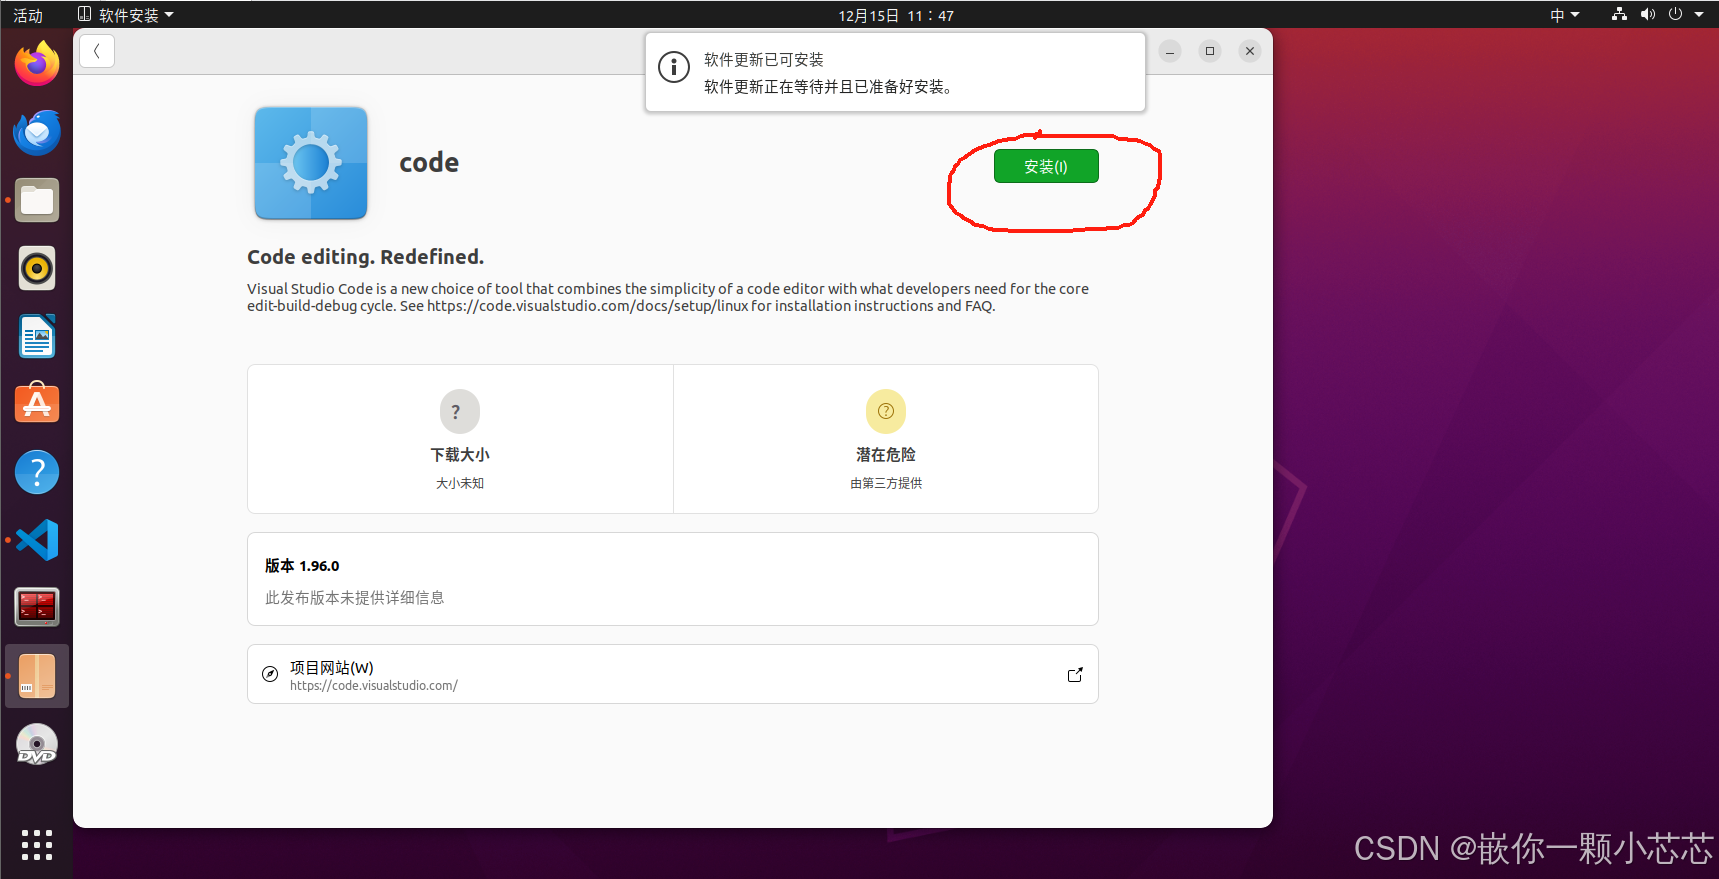Click the volume speaker icon in top bar
The height and width of the screenshot is (879, 1719).
[x=1648, y=14]
